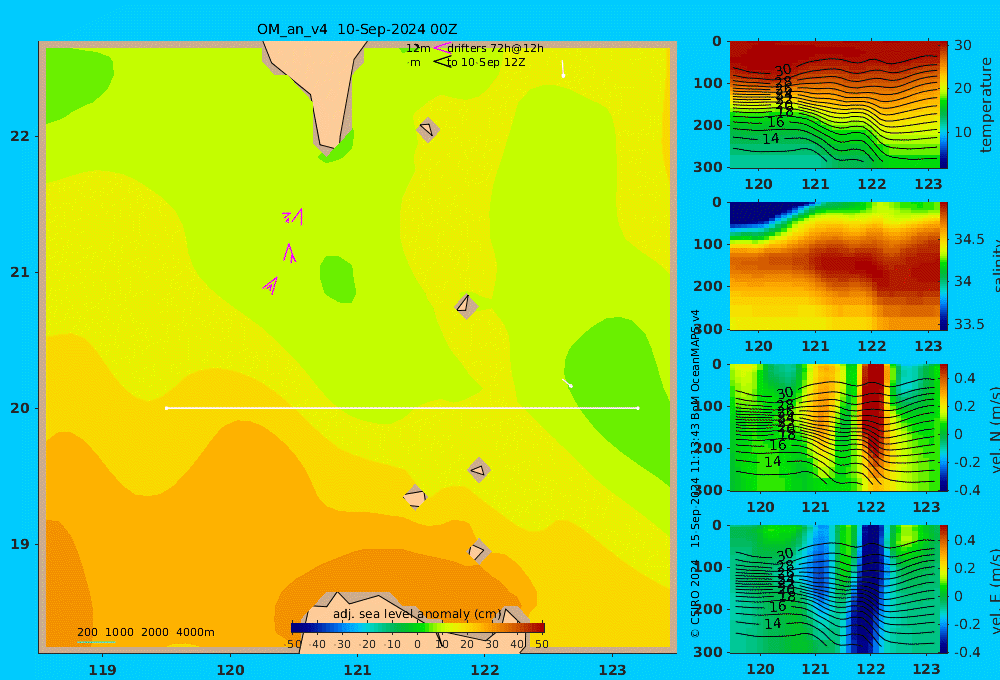This screenshot has height=680, width=1000.
Task: Click the 'drifters 72h@12h' legend text
Action: [496, 48]
